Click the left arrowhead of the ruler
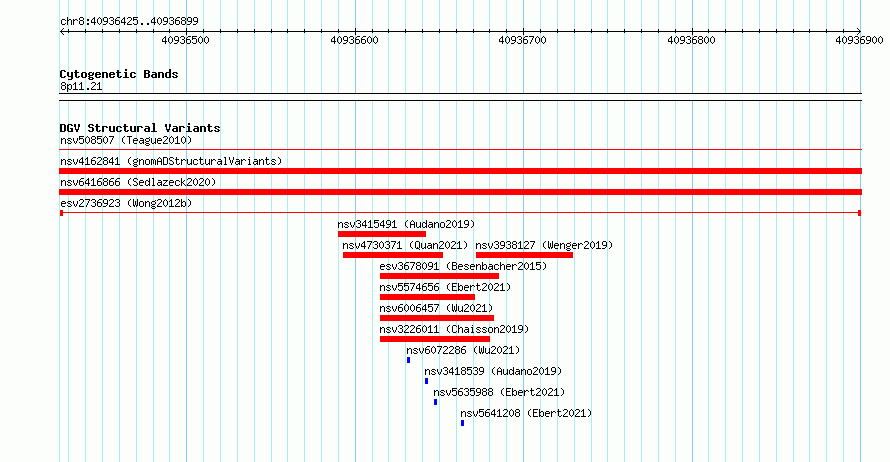Viewport: 890px width, 462px height. 62,32
